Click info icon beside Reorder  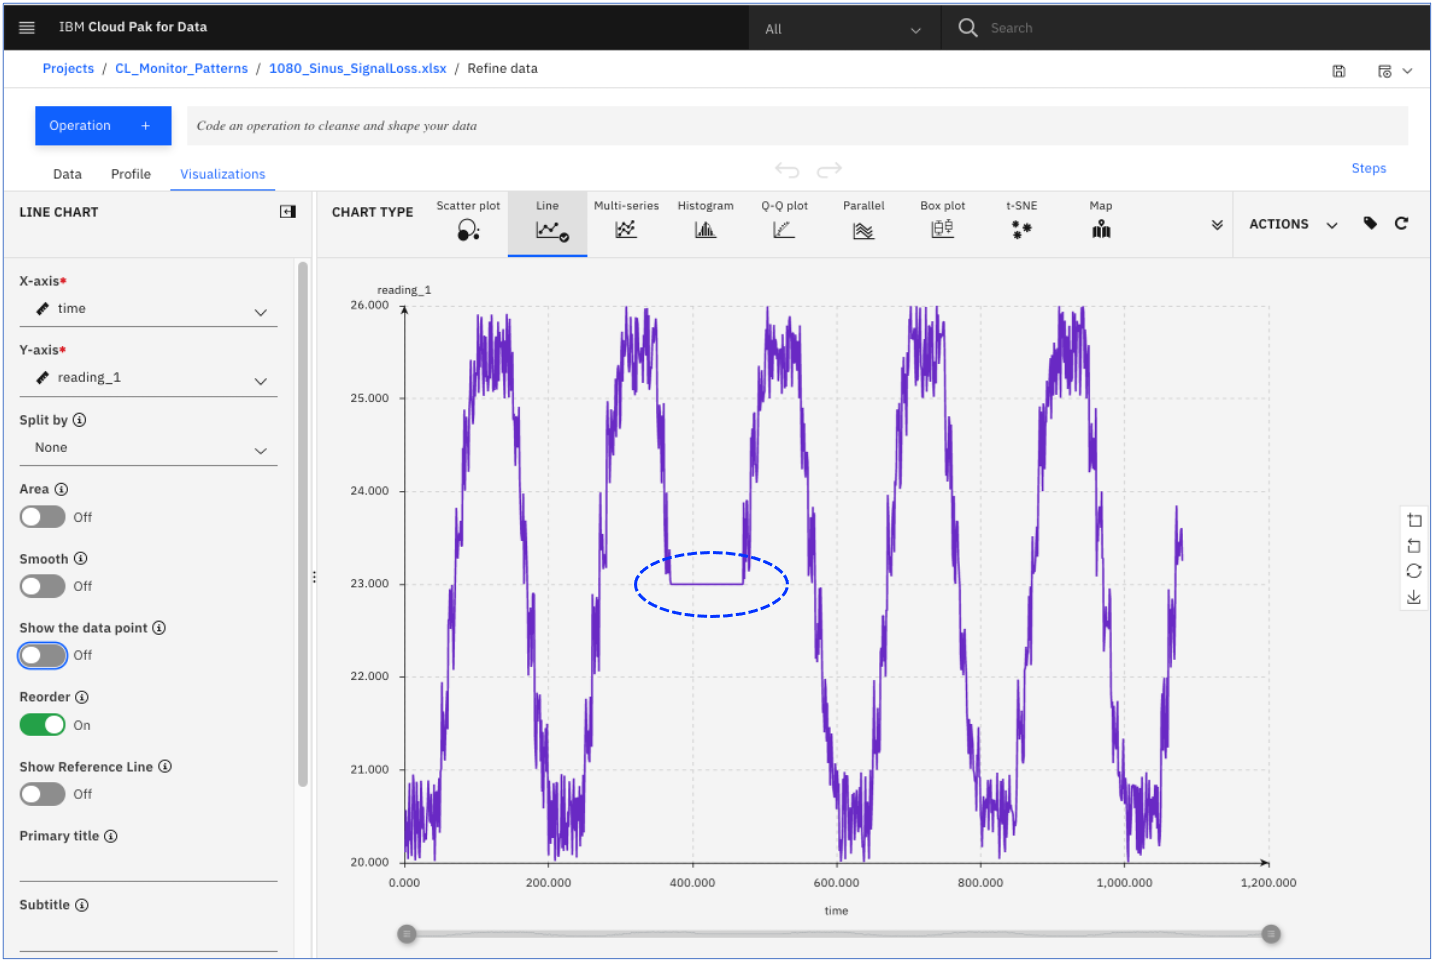[x=82, y=697]
